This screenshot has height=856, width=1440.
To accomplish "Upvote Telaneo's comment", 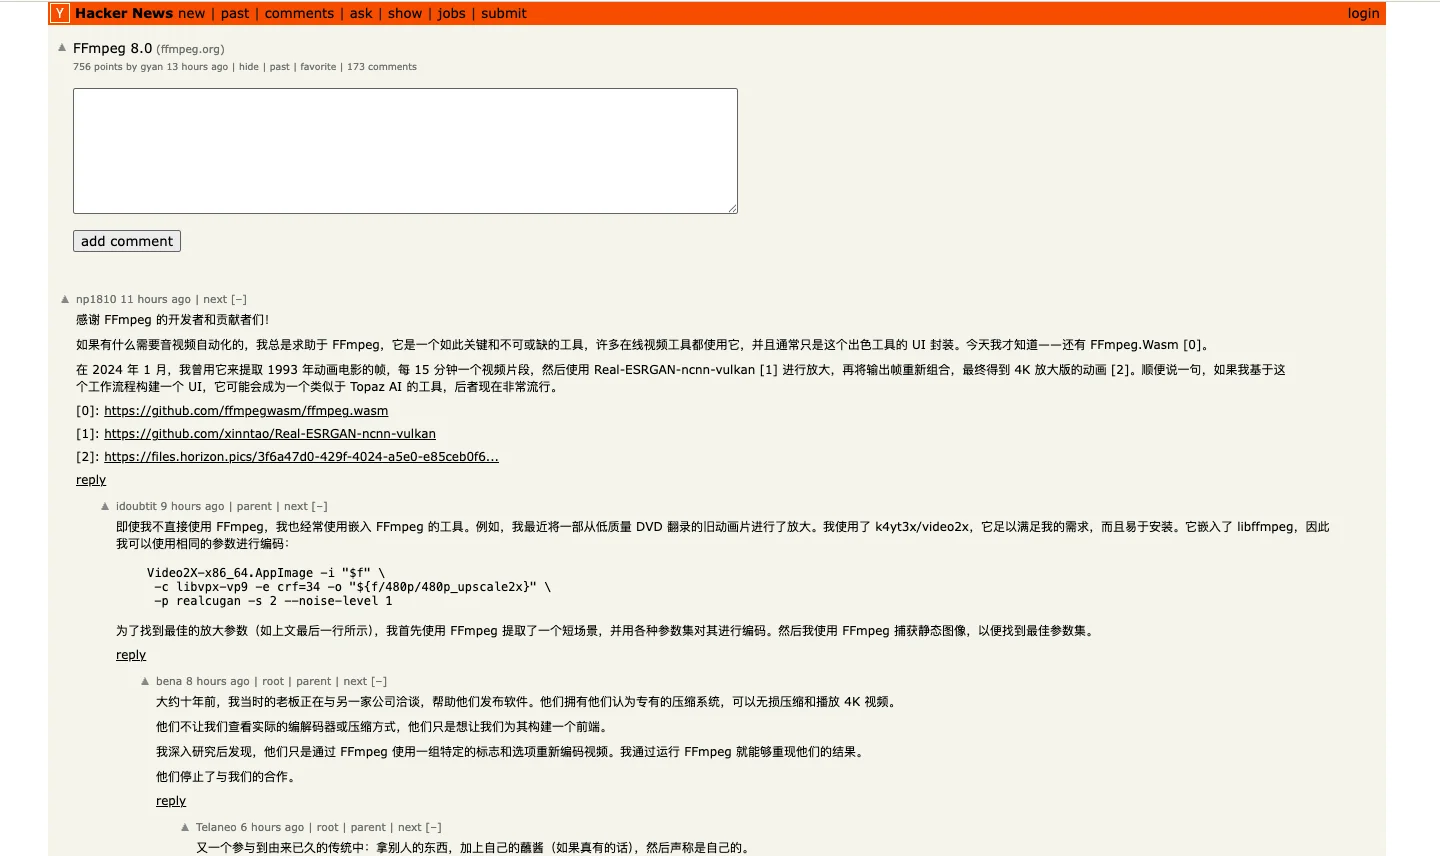I will (185, 827).
